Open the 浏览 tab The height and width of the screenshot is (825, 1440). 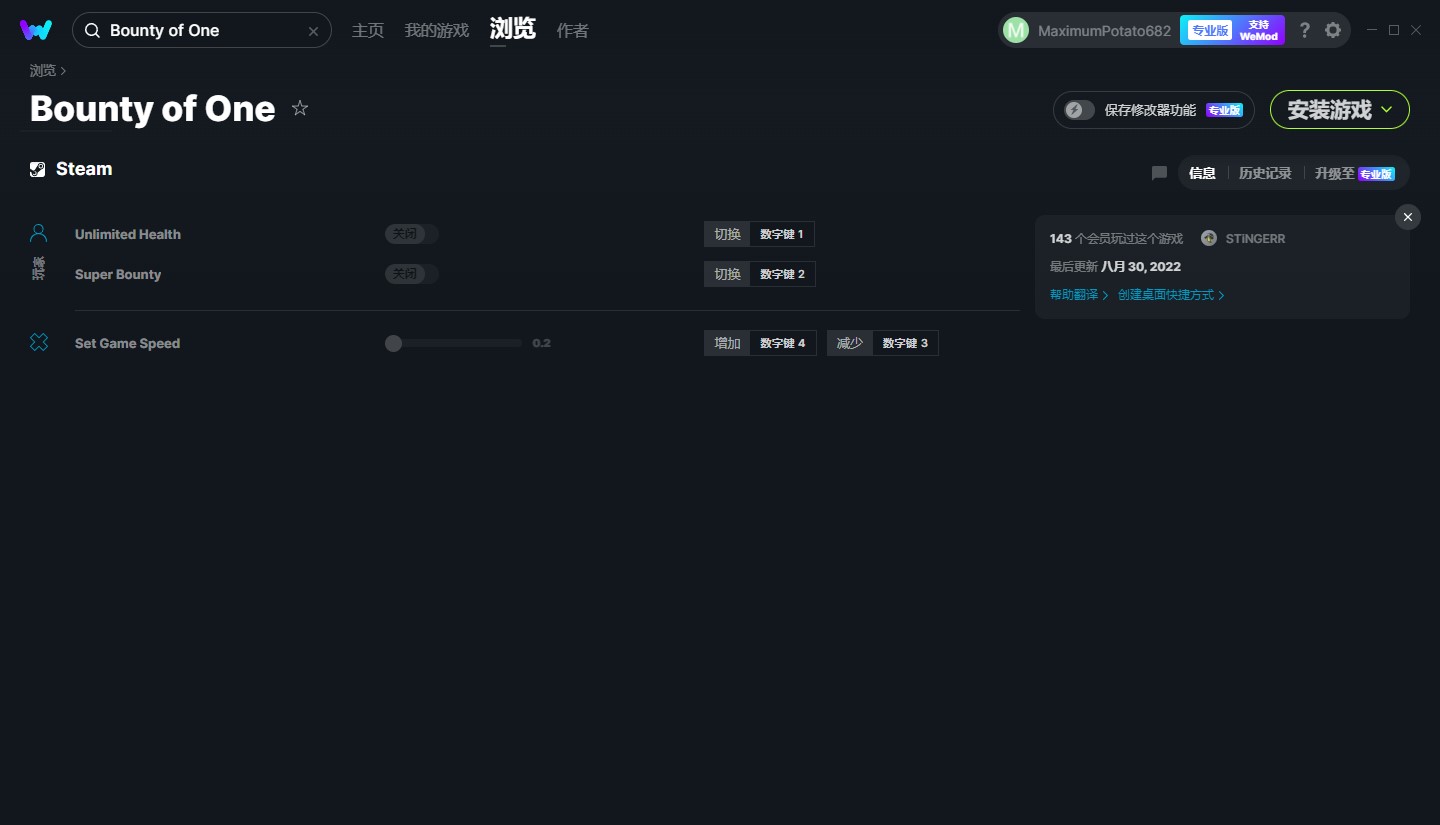[513, 29]
